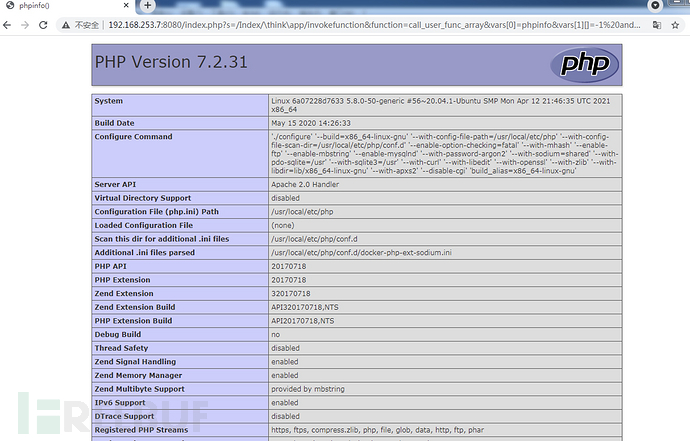This screenshot has height=441, width=690.
Task: Click the System row label
Action: 109,101
